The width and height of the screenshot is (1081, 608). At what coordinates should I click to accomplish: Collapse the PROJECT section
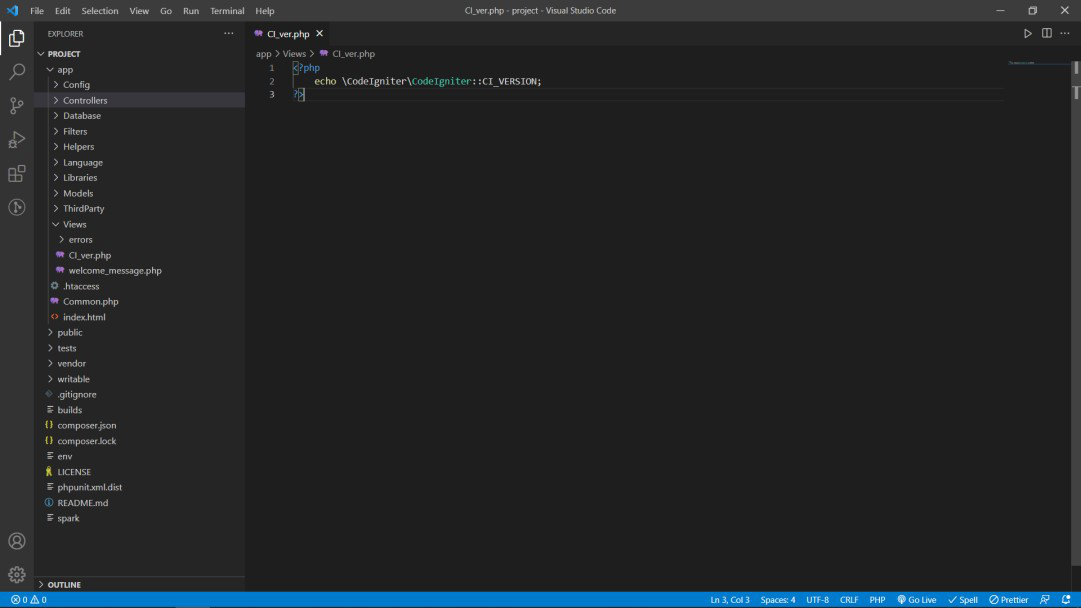tap(139, 54)
